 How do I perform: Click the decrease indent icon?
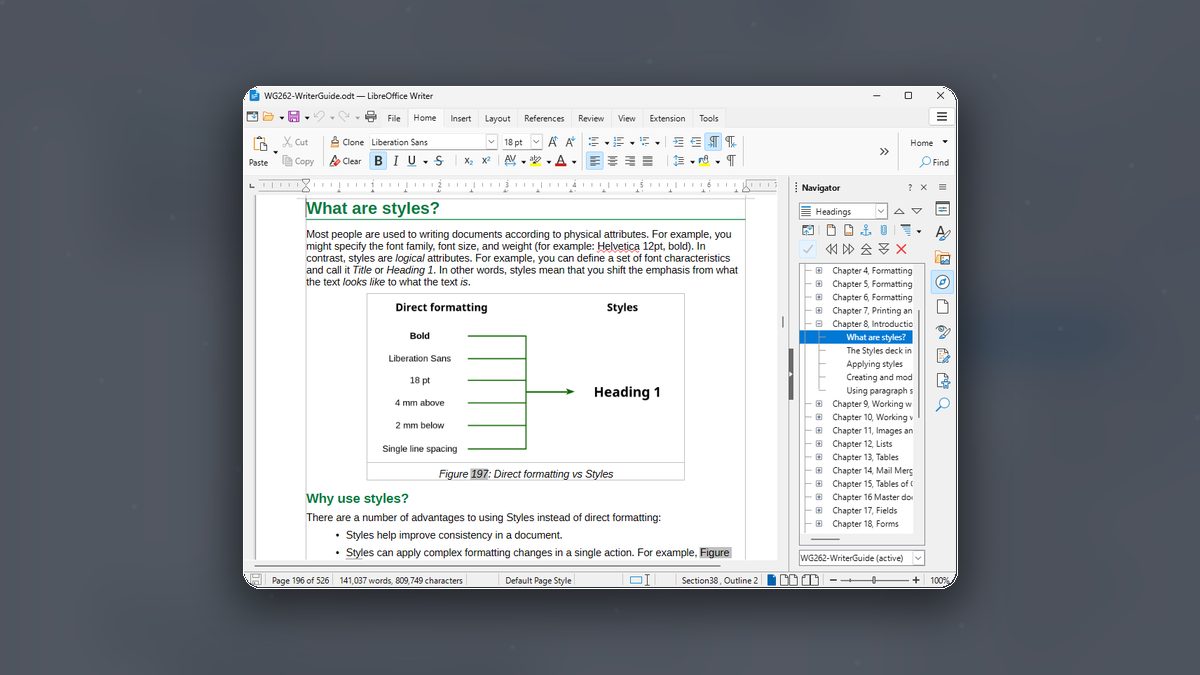pyautogui.click(x=696, y=142)
